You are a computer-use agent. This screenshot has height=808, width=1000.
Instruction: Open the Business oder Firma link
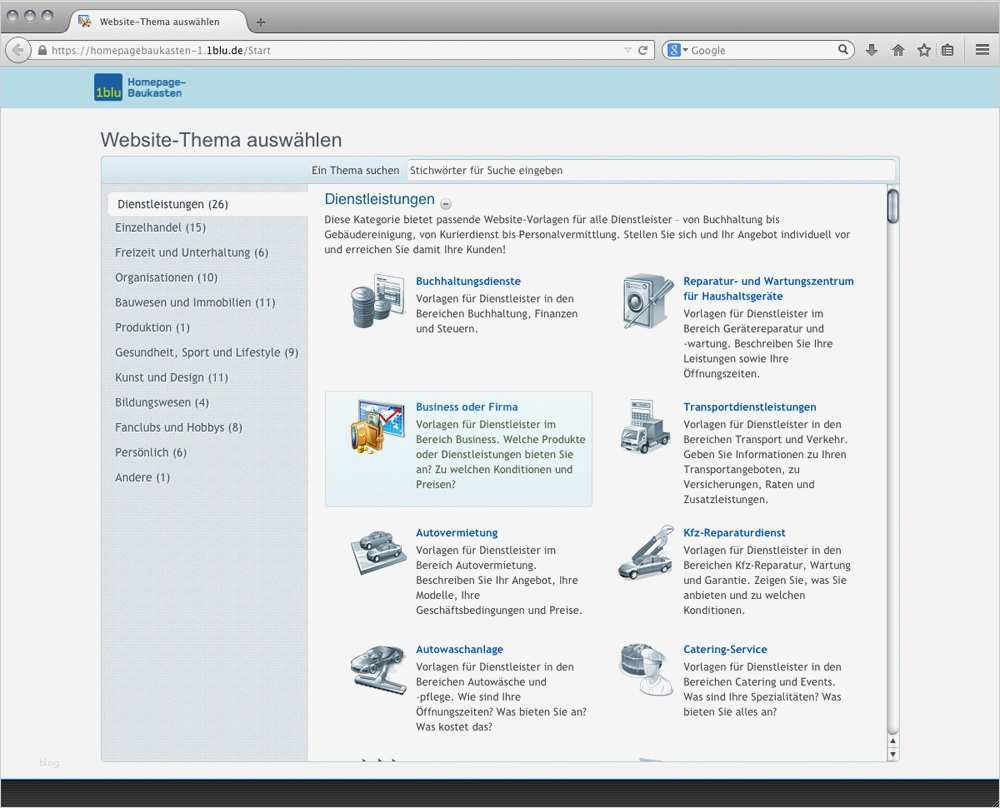pos(467,407)
